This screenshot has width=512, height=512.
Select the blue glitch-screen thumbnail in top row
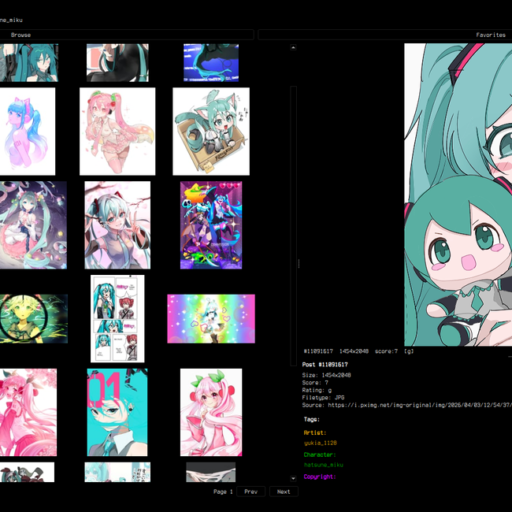click(x=211, y=63)
